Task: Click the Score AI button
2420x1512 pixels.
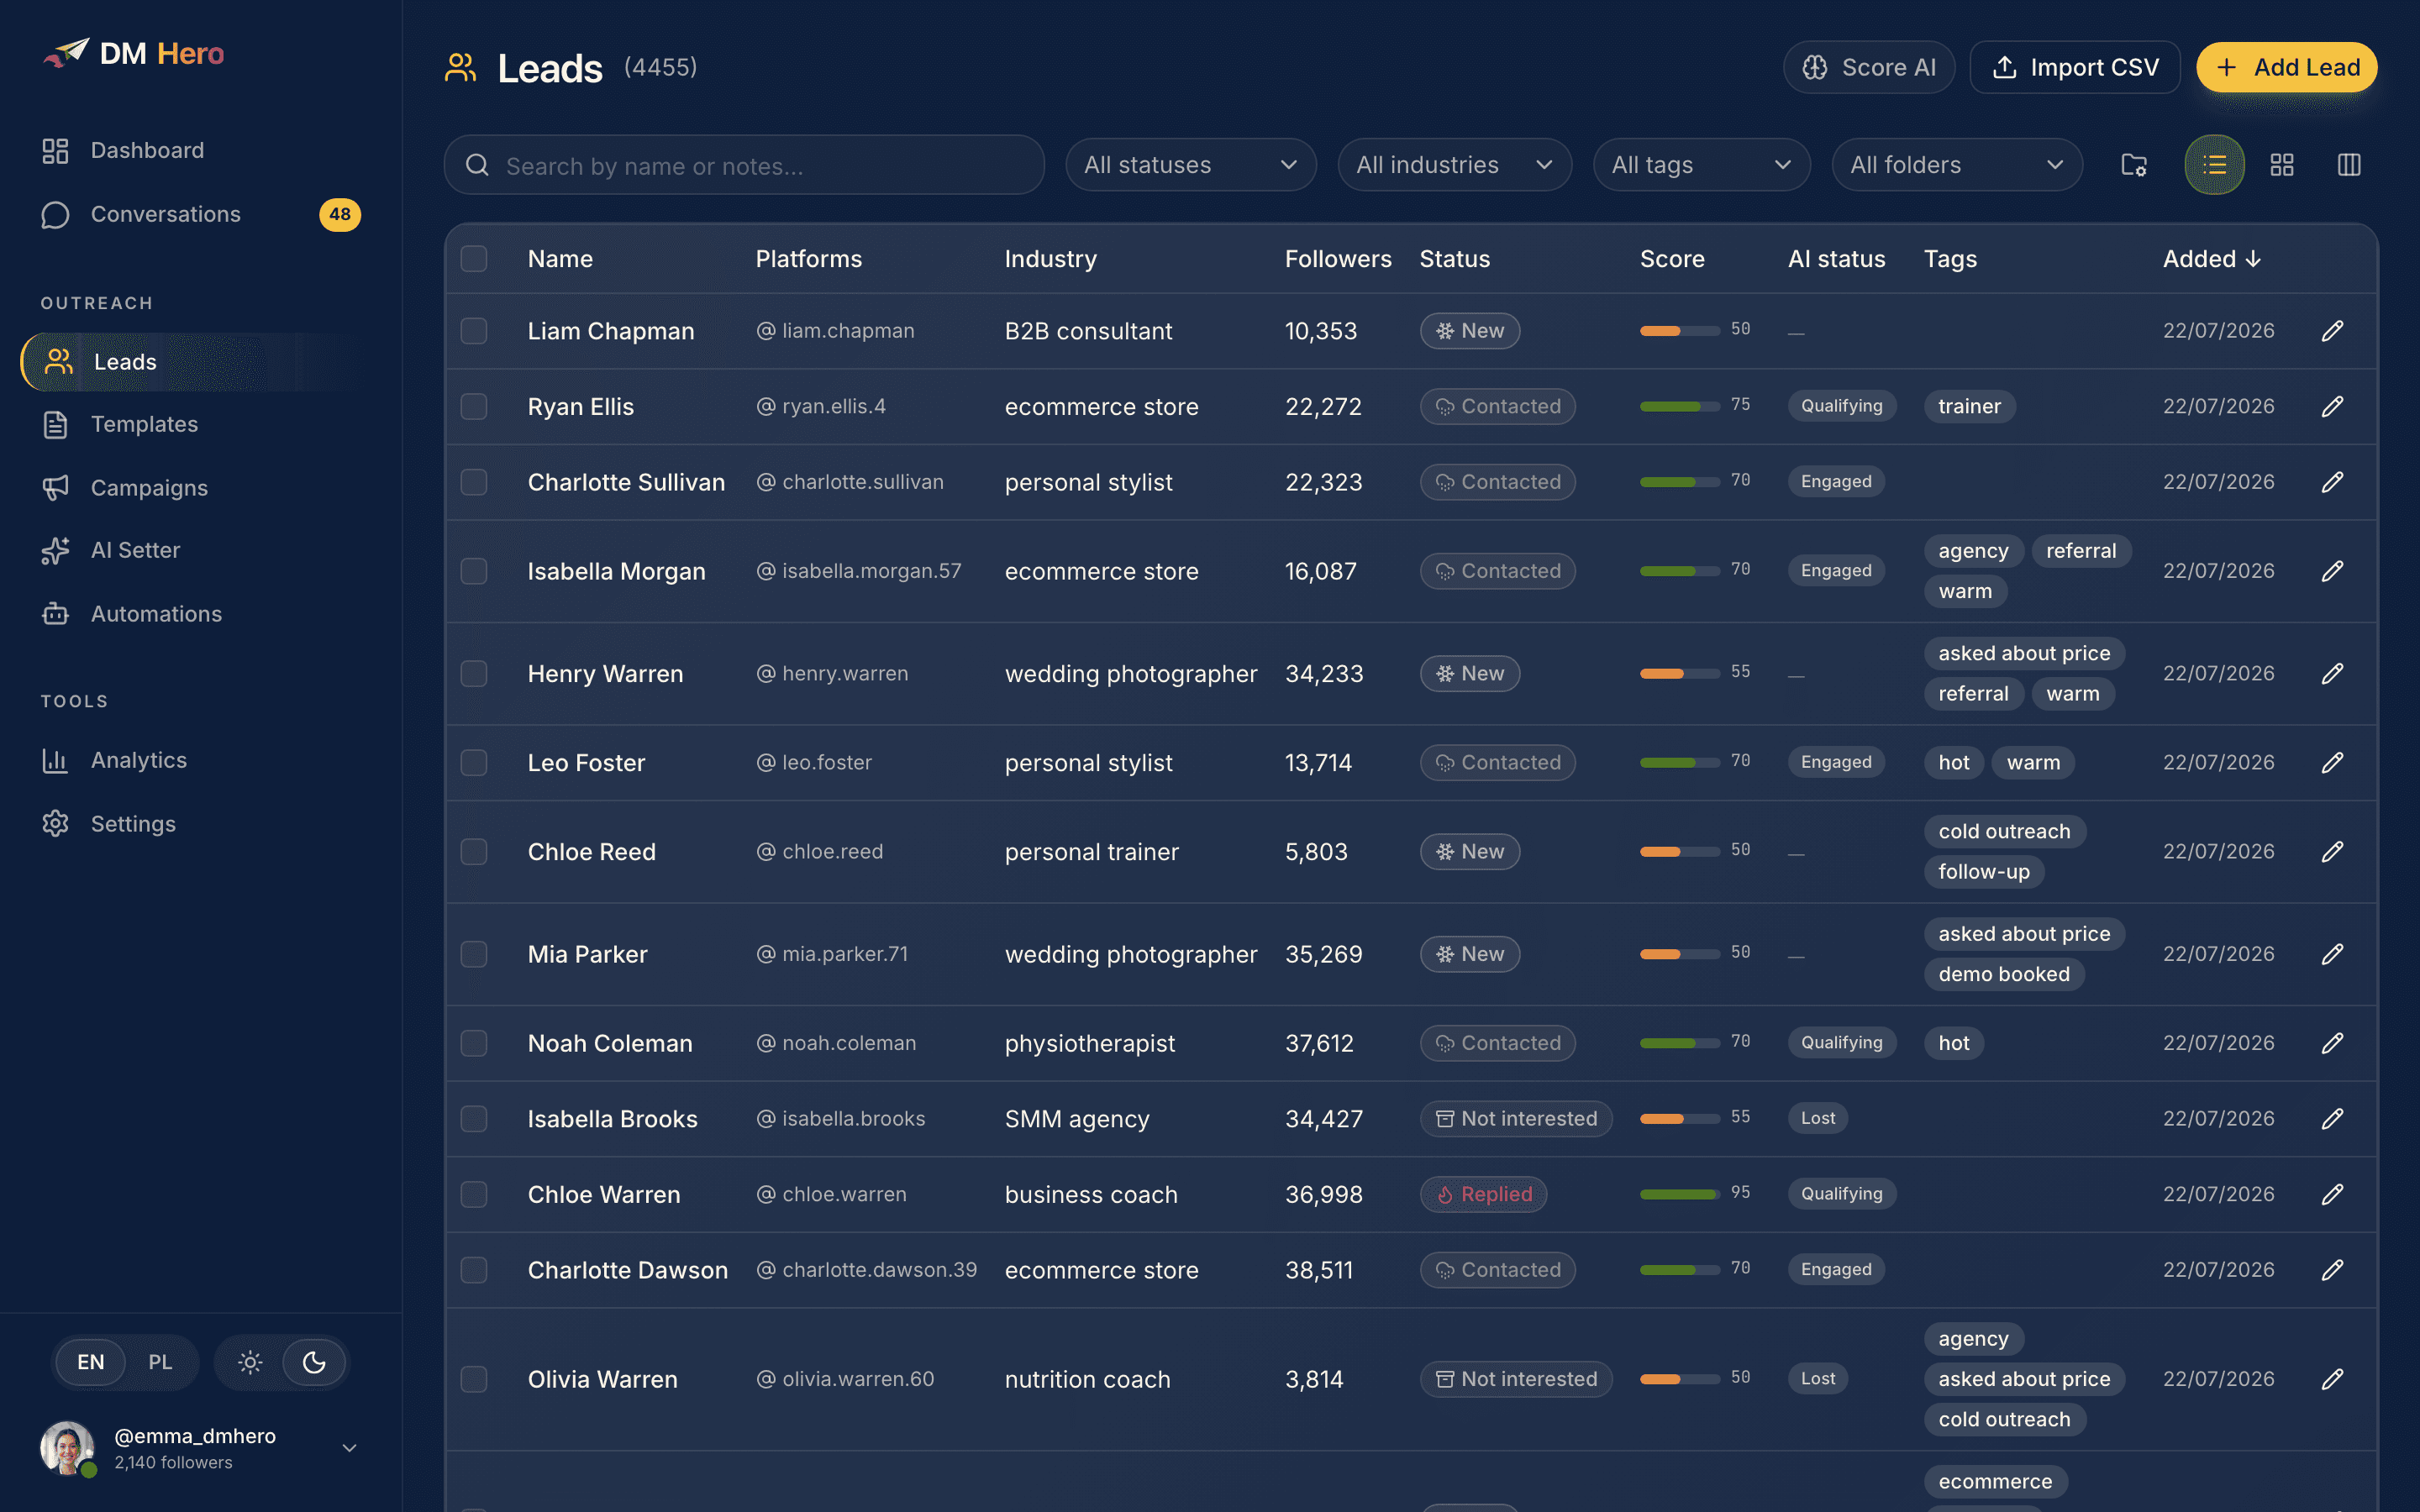Action: click(1868, 67)
